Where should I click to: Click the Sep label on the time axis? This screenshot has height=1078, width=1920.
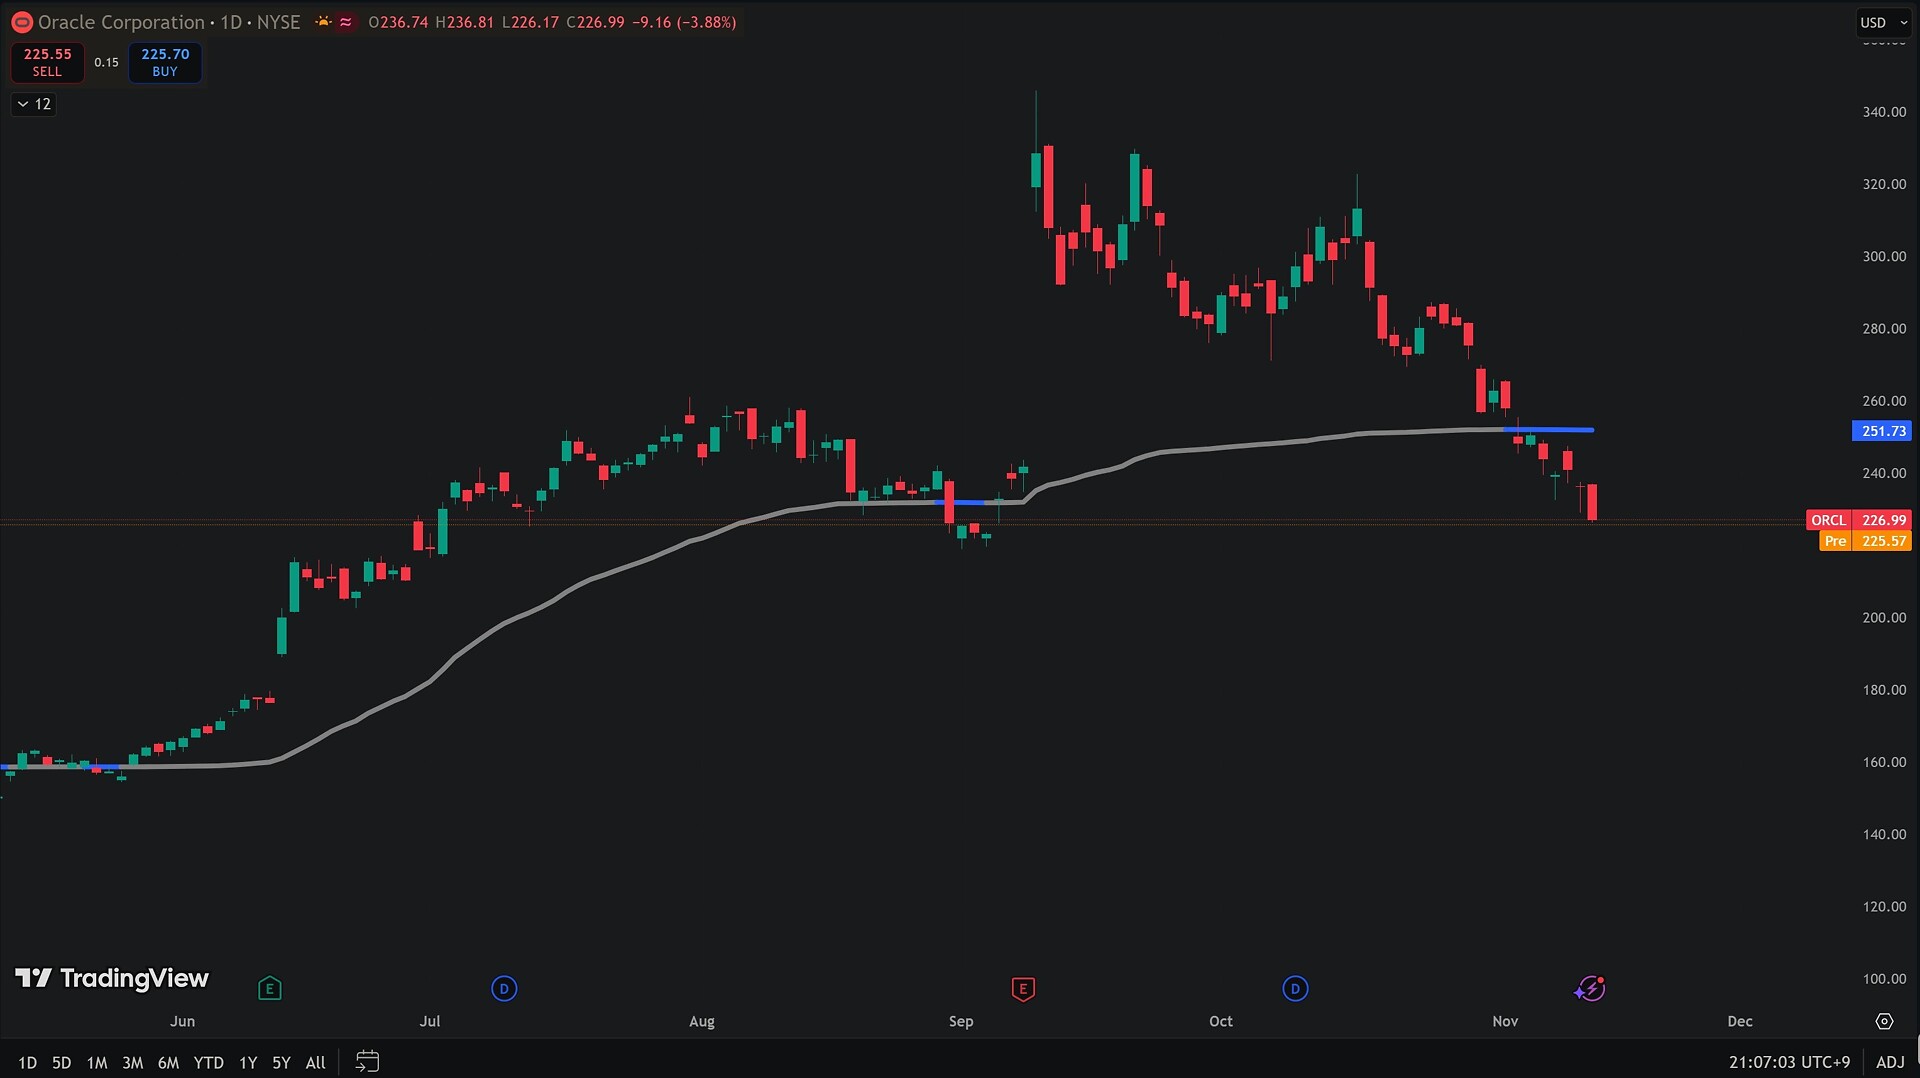tap(961, 1021)
